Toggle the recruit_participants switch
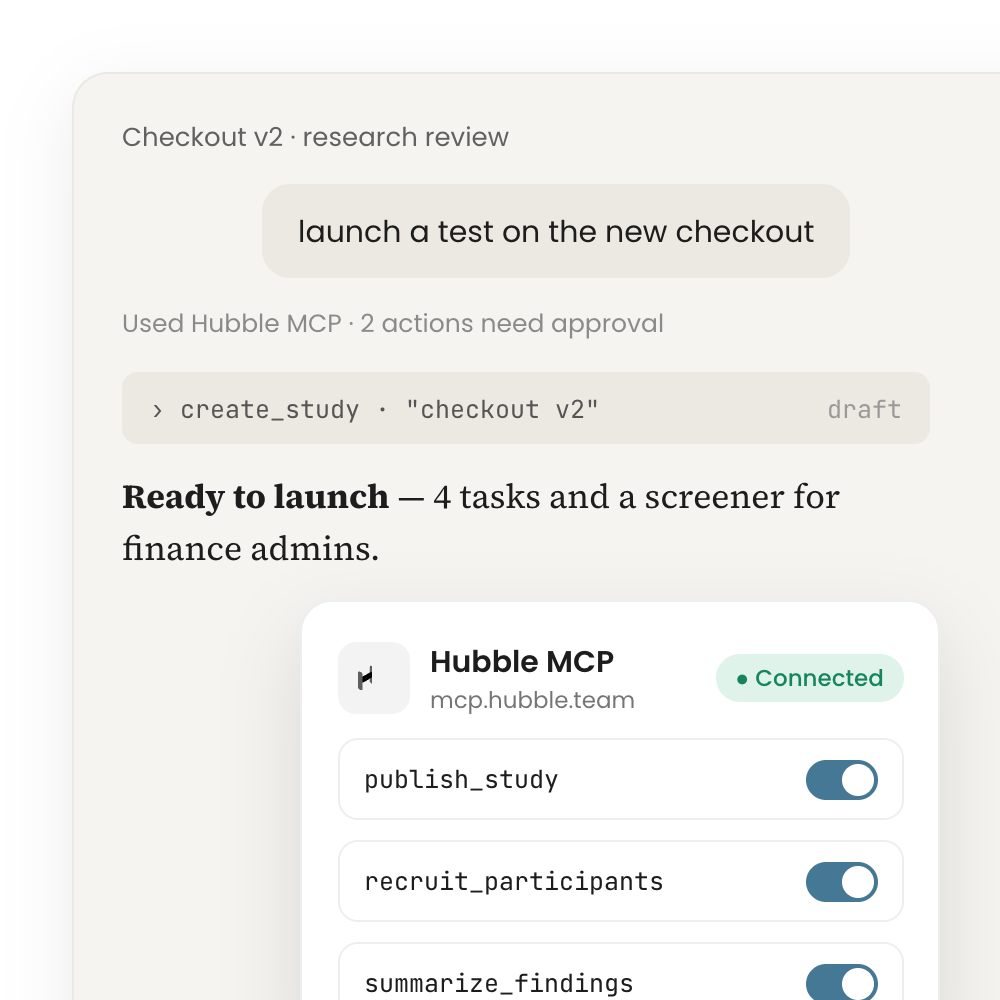The height and width of the screenshot is (1000, 1000). (x=842, y=881)
